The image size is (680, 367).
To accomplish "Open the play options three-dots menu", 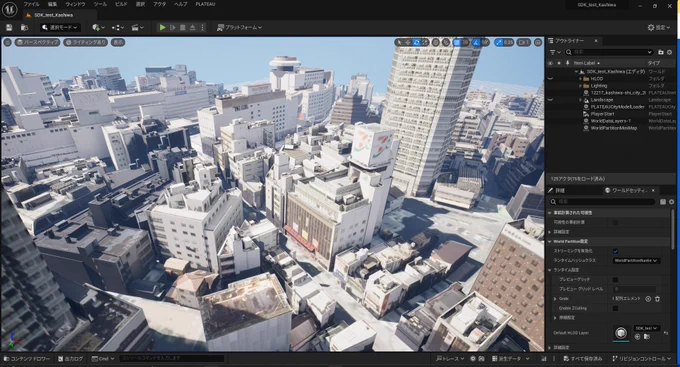I will [x=203, y=27].
